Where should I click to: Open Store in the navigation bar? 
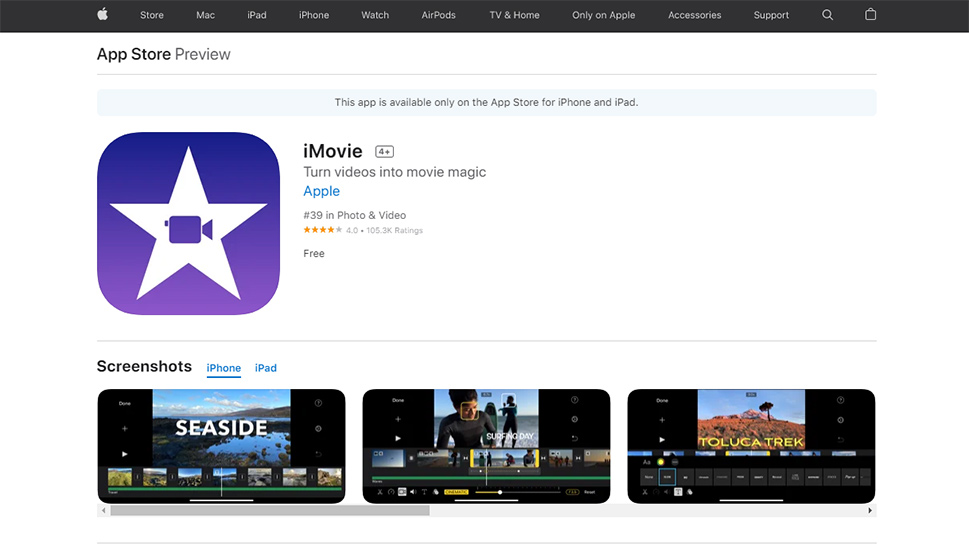[x=151, y=15]
